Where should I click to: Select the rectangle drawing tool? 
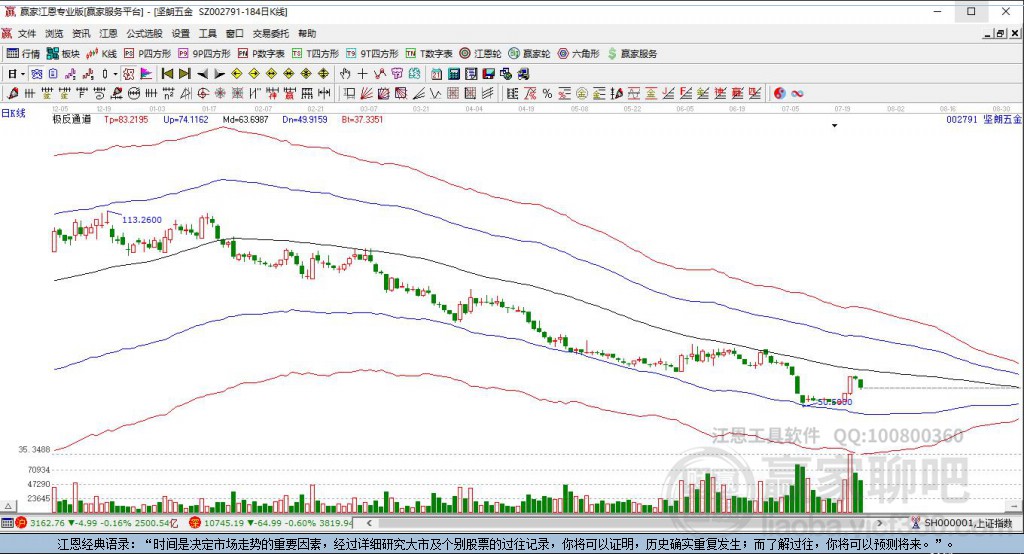(350, 93)
